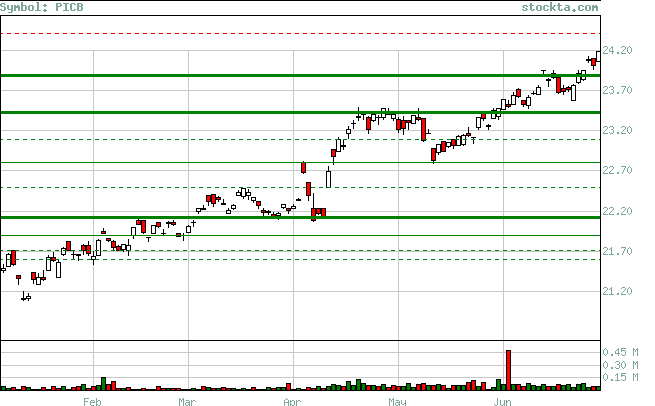Click the 'Symbol: PICB' label

[x=42, y=7]
